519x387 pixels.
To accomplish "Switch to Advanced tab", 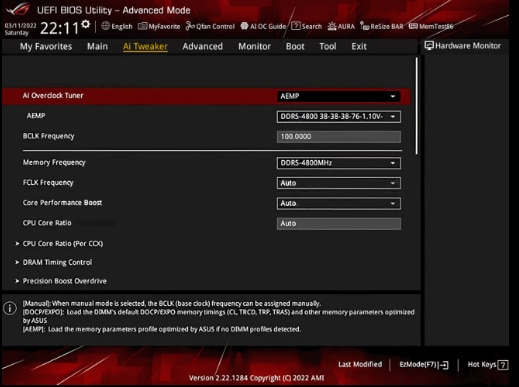I will pyautogui.click(x=203, y=46).
